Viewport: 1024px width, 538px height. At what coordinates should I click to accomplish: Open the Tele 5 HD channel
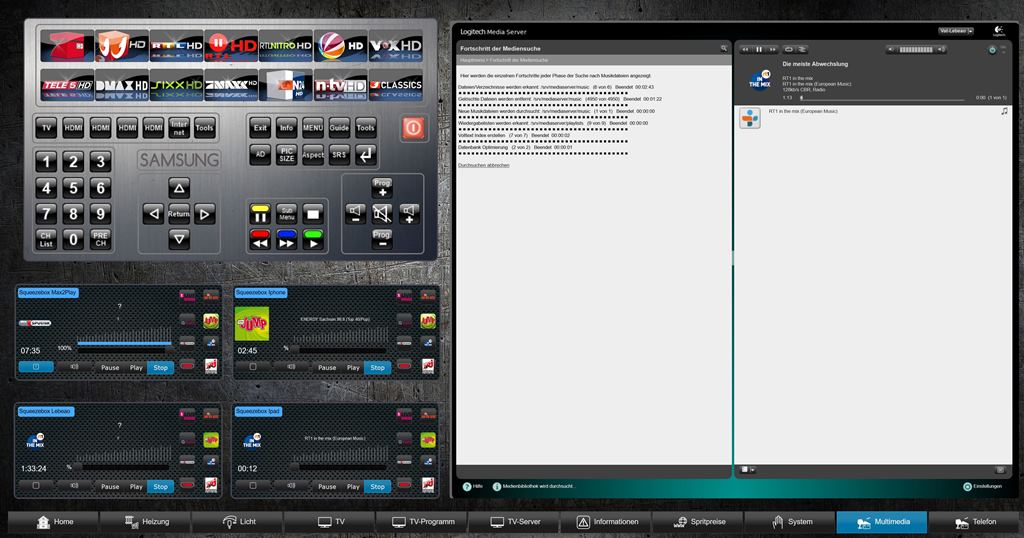67,86
